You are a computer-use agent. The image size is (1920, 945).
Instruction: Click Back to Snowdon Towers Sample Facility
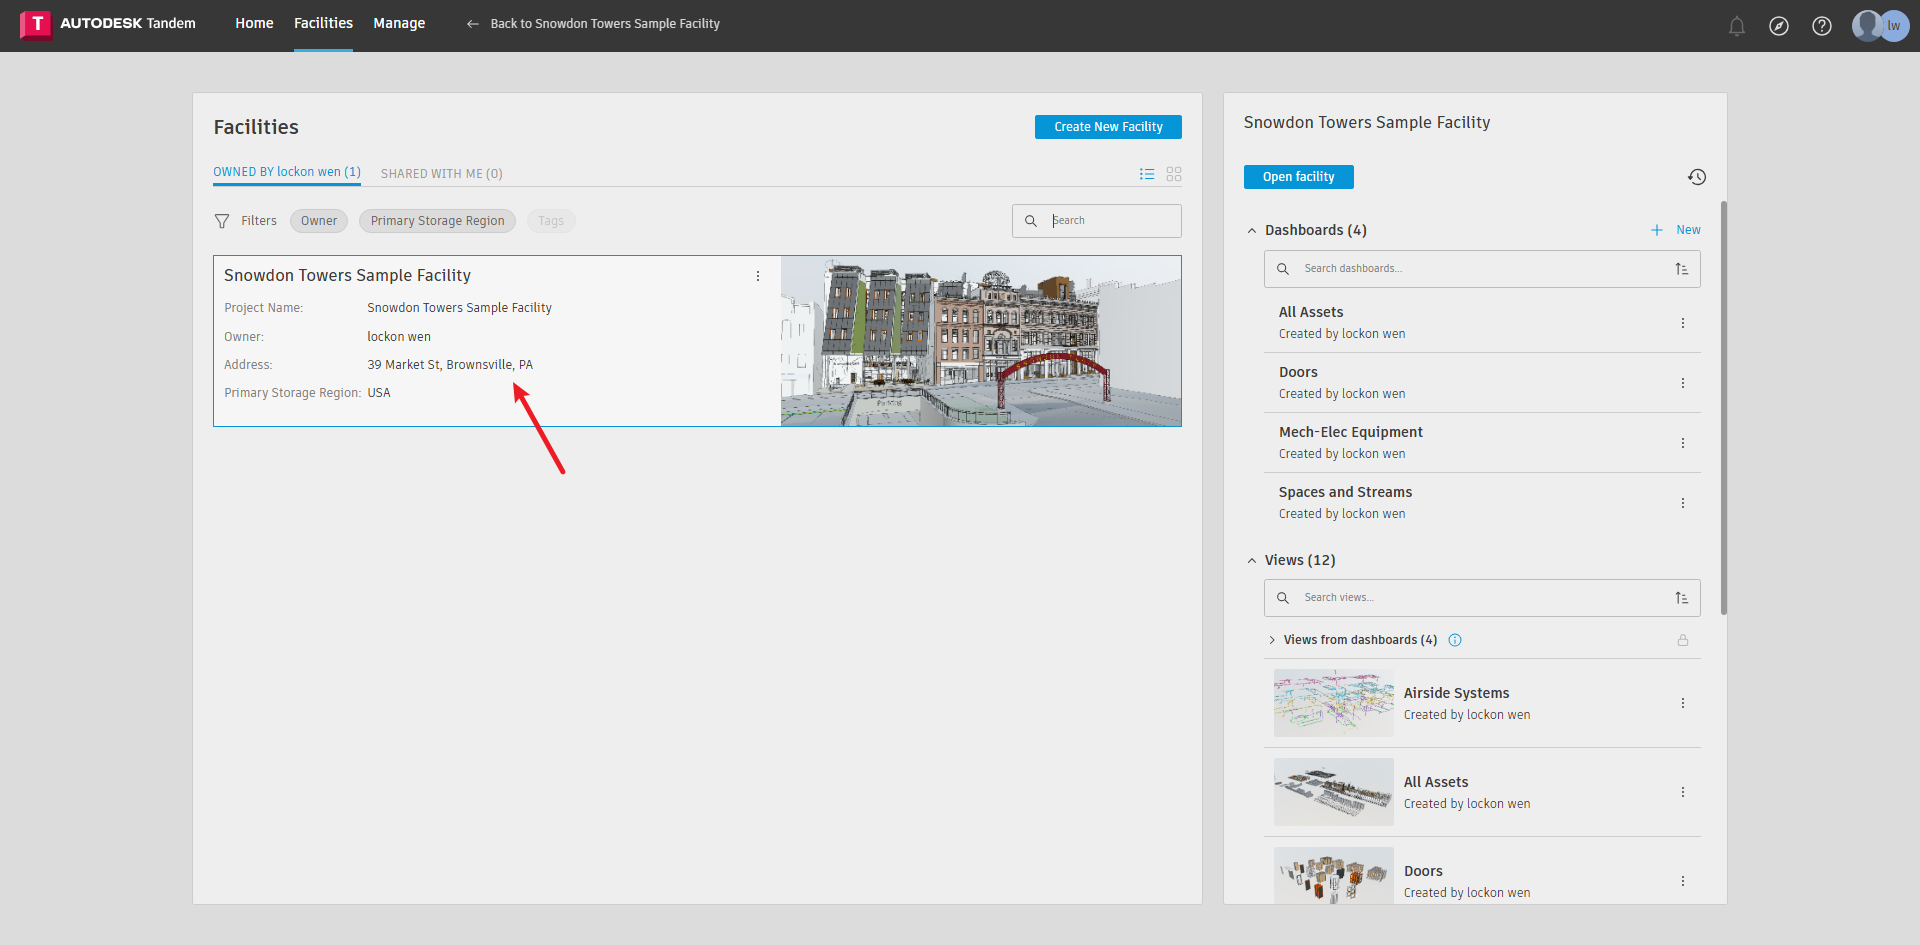point(605,24)
